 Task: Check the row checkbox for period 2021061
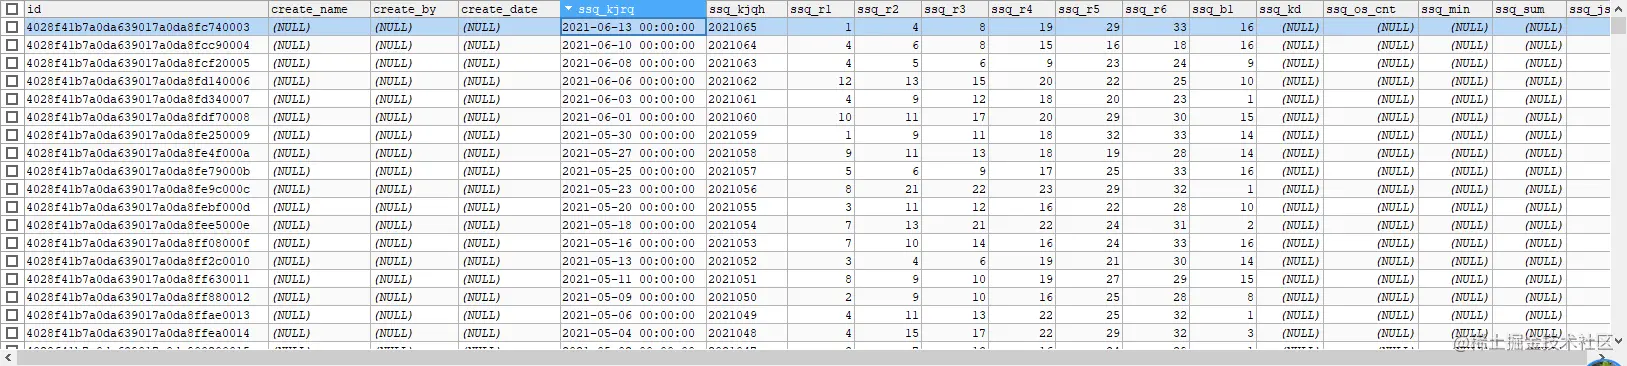(12, 99)
